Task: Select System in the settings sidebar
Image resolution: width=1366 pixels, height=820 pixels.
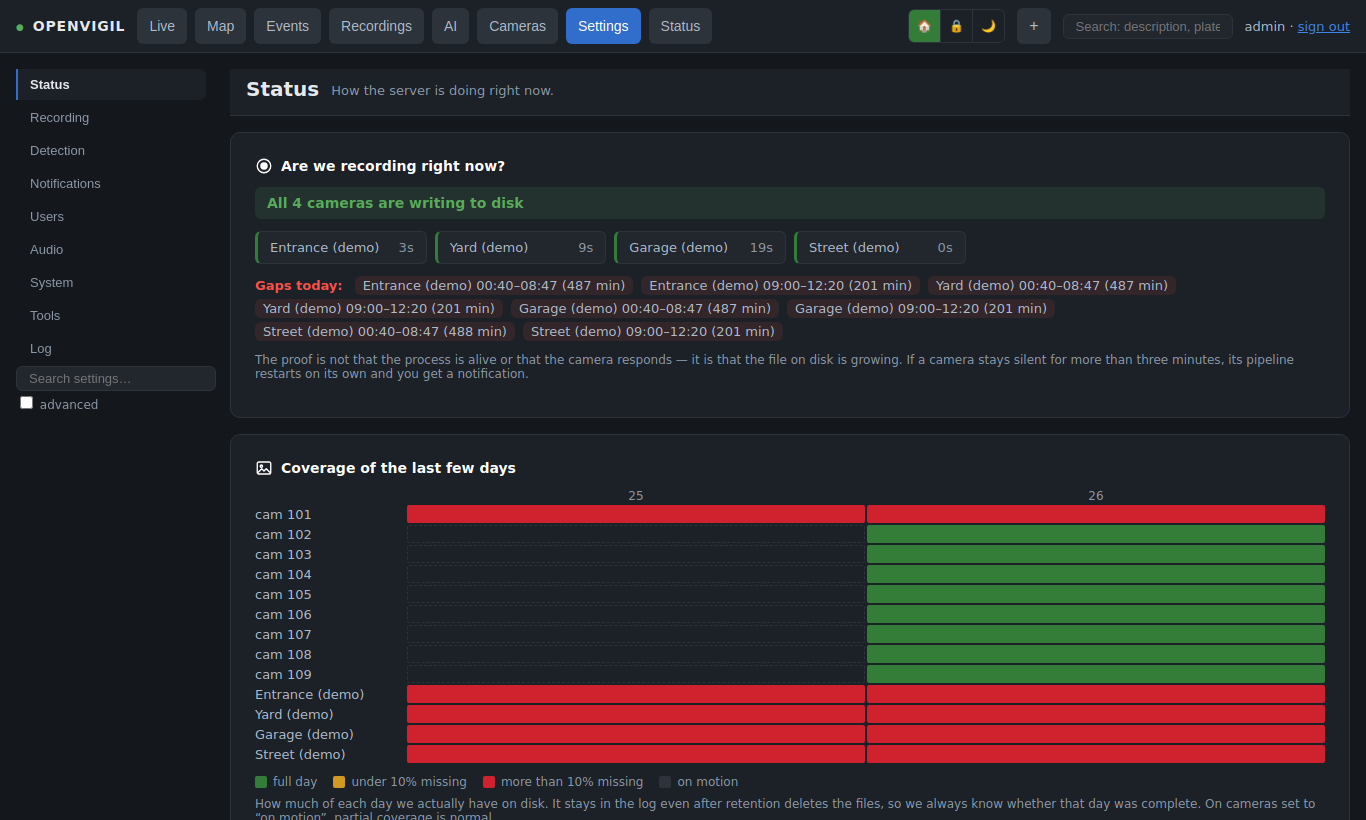Action: pos(111,283)
